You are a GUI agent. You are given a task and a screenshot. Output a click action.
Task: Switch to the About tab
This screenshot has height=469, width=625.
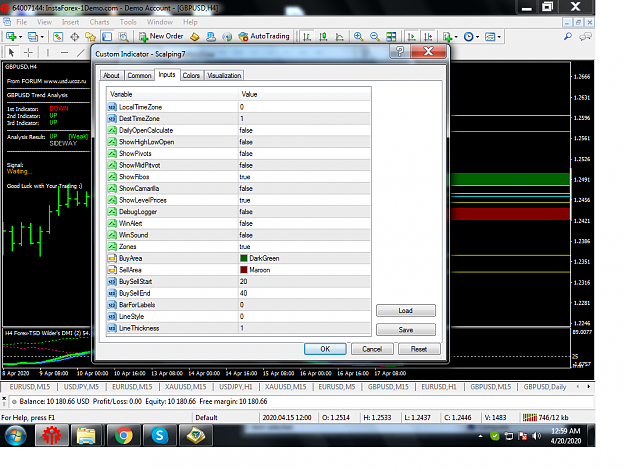[x=111, y=75]
